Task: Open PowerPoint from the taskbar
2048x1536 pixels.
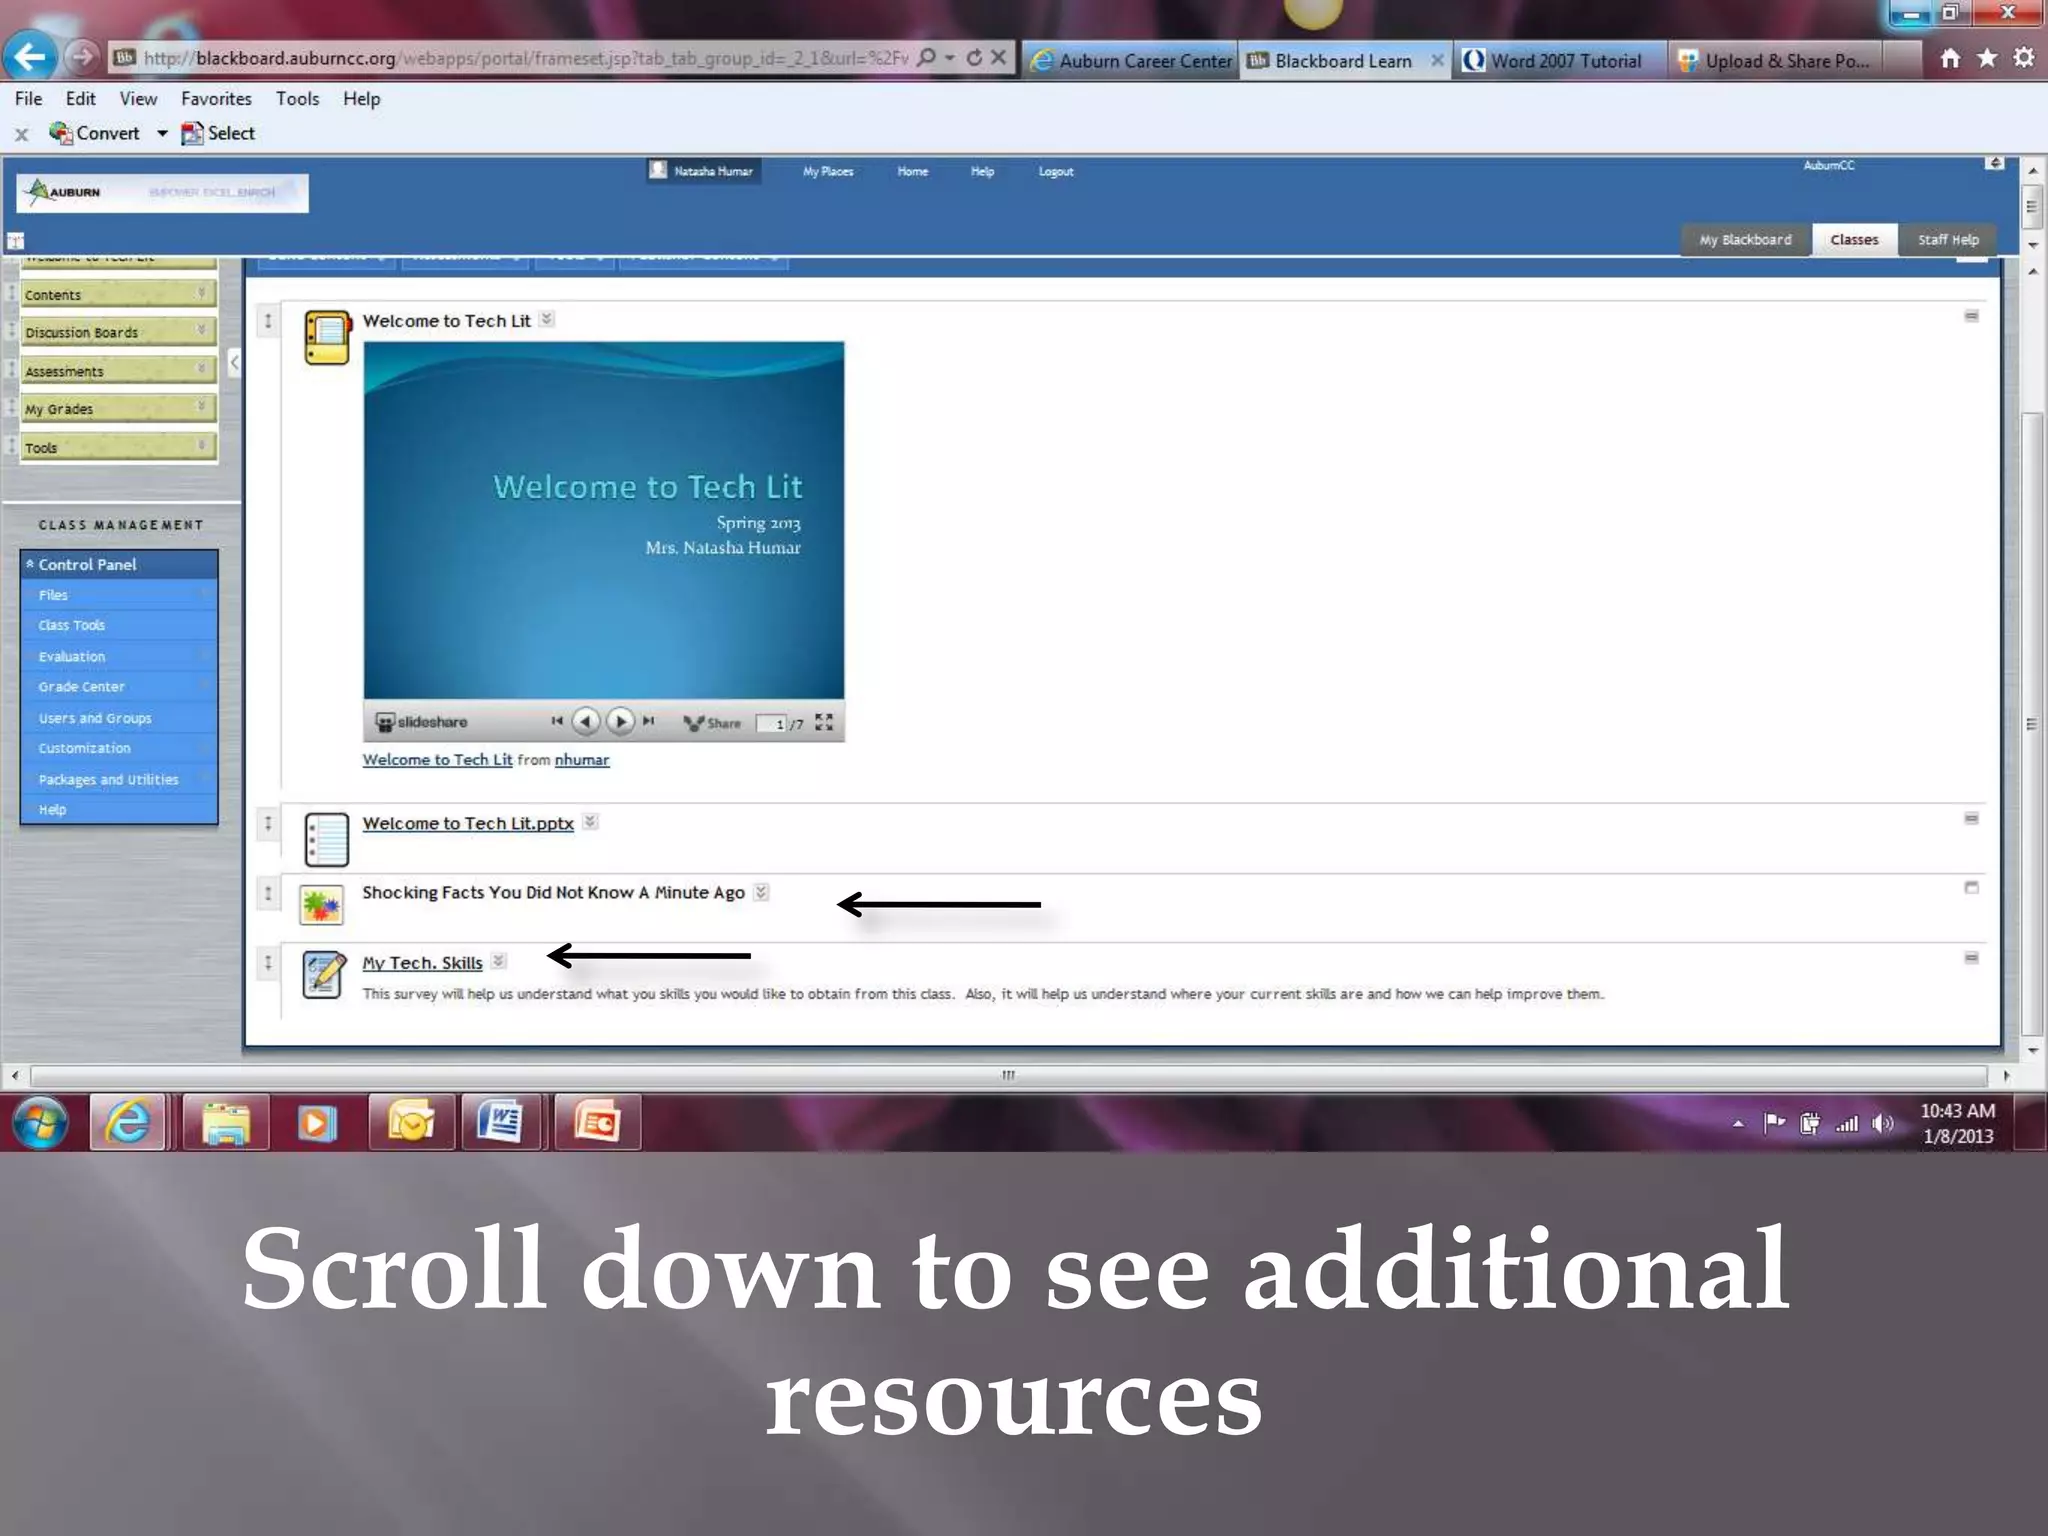Action: pyautogui.click(x=597, y=1122)
